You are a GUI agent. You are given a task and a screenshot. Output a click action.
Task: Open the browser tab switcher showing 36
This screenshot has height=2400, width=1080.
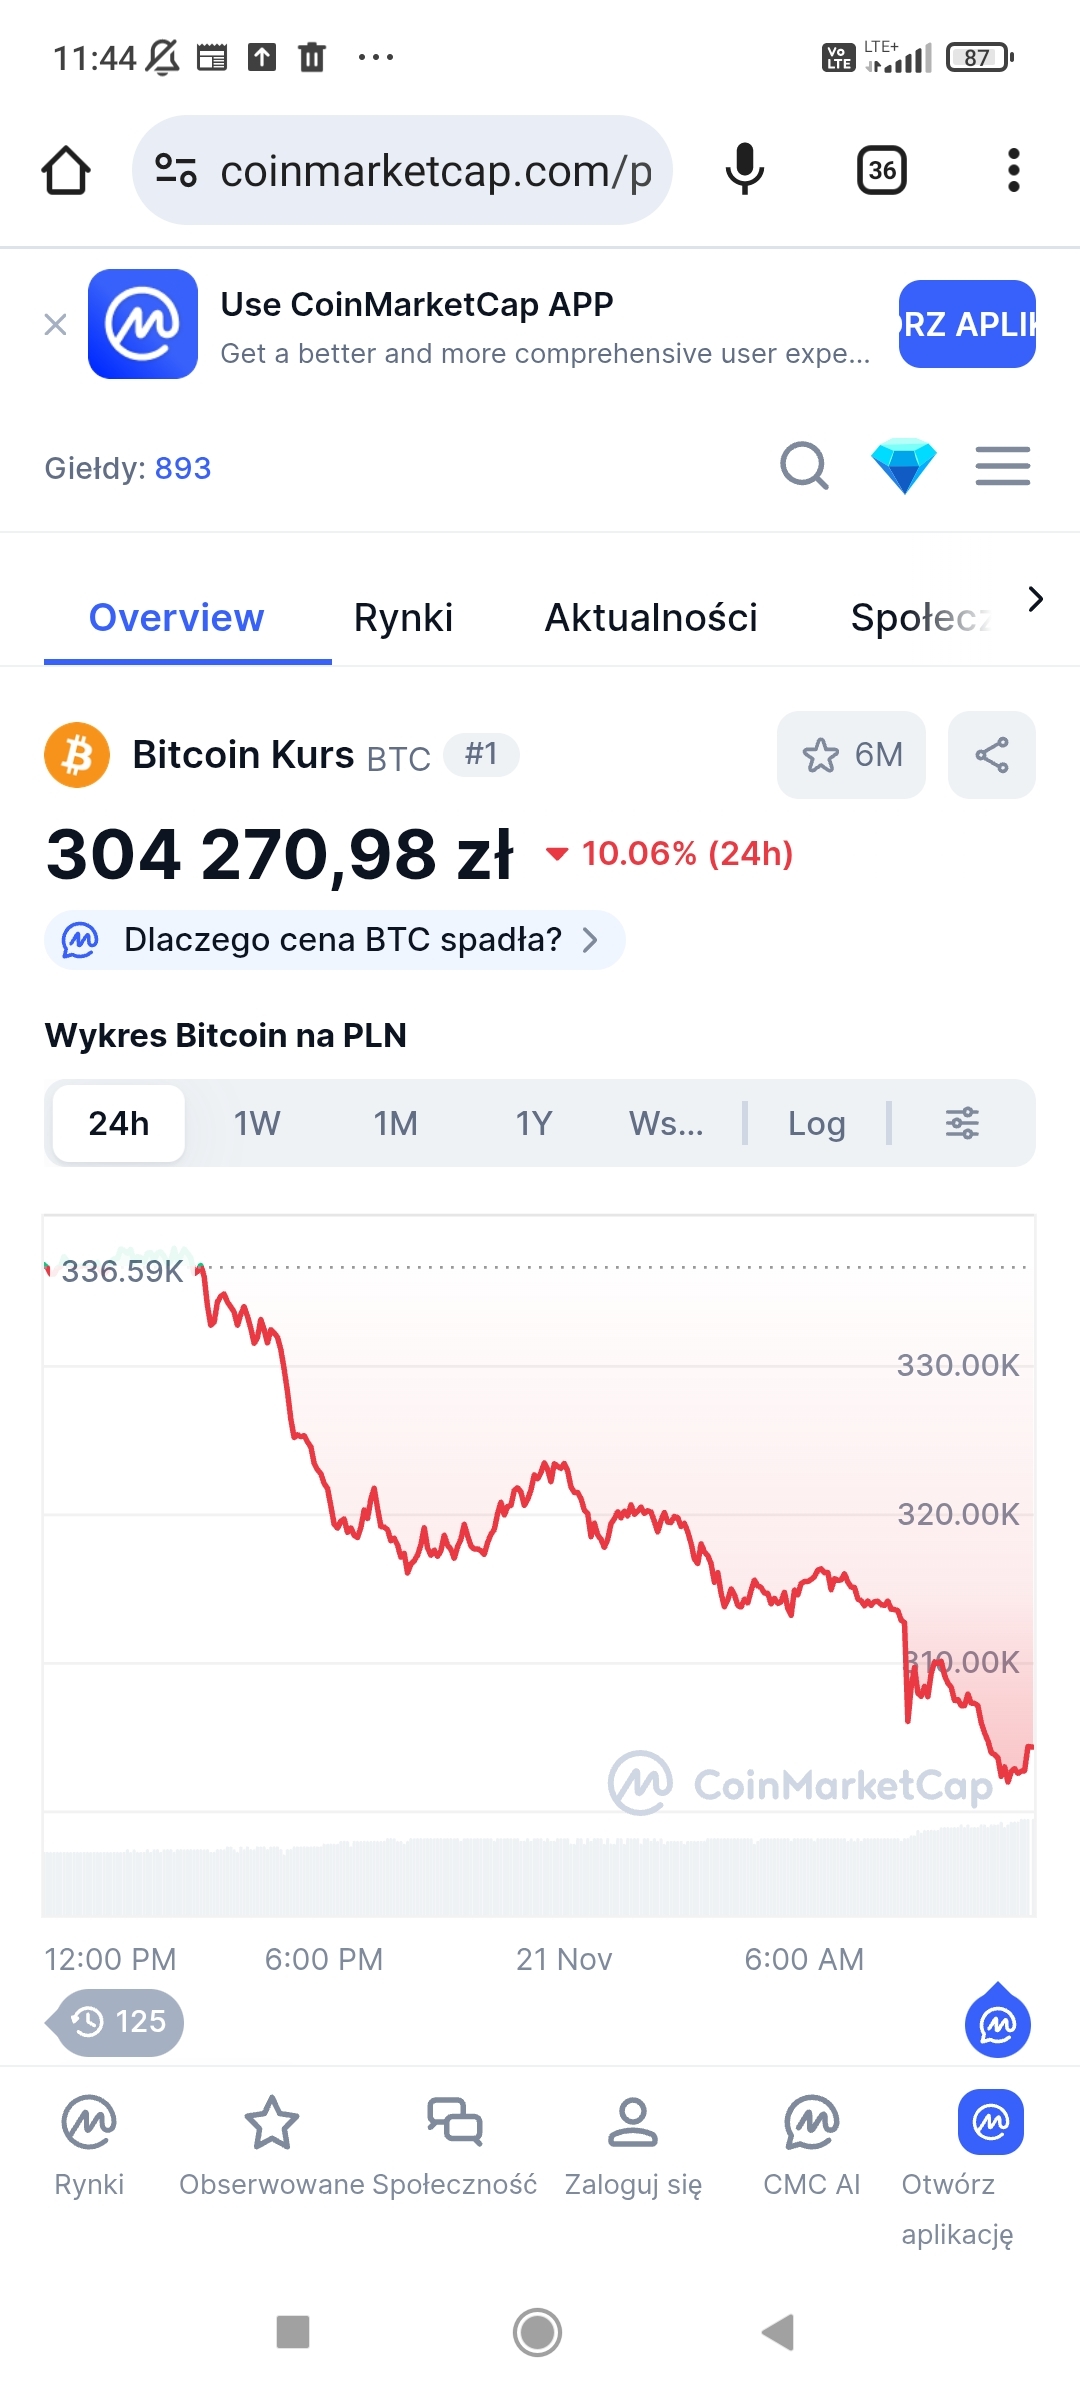pos(881,170)
